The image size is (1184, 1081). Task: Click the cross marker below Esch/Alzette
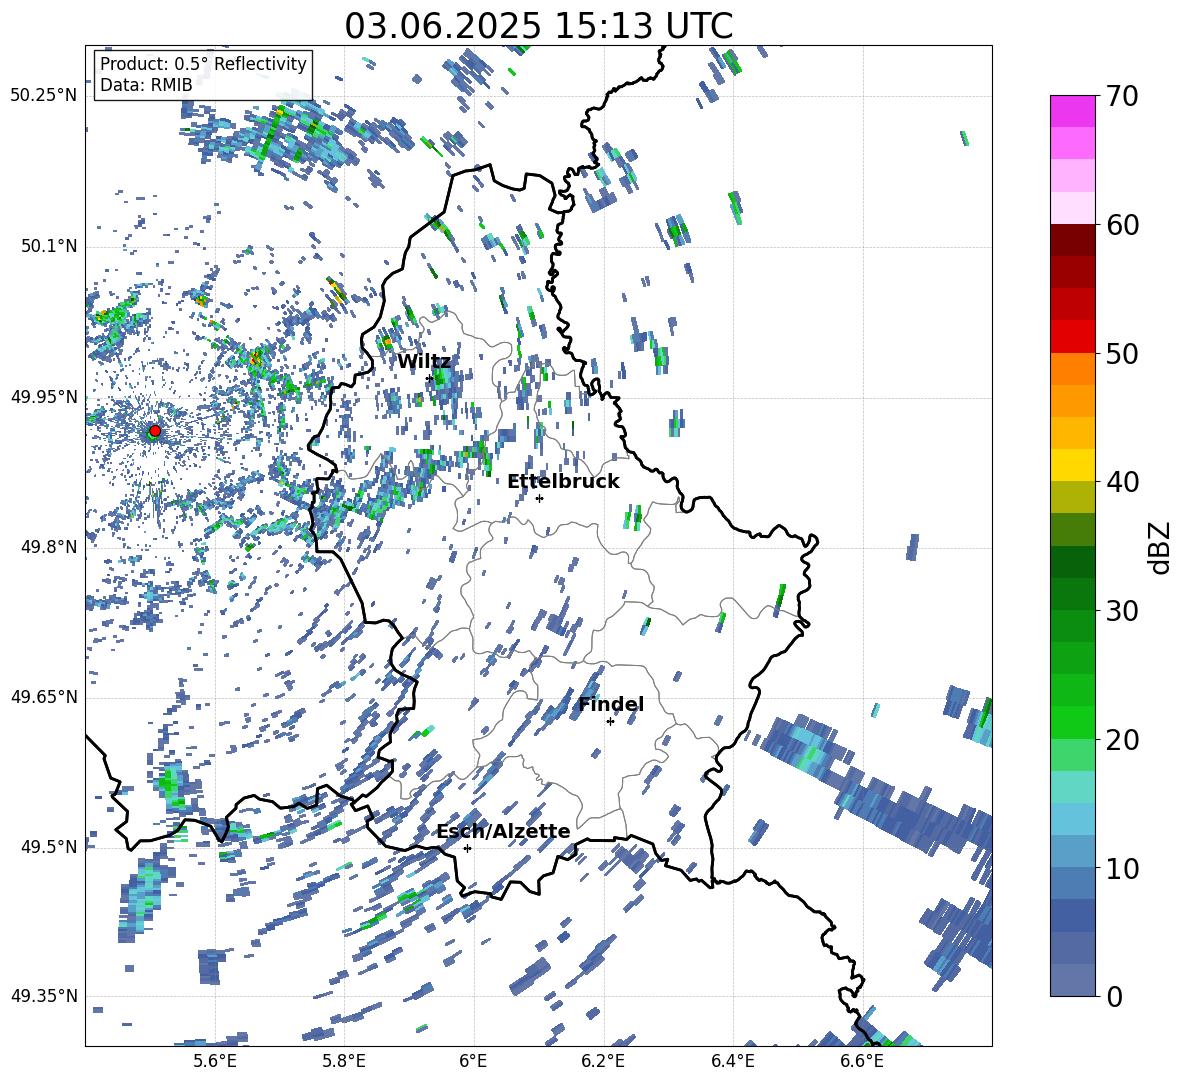coord(467,848)
